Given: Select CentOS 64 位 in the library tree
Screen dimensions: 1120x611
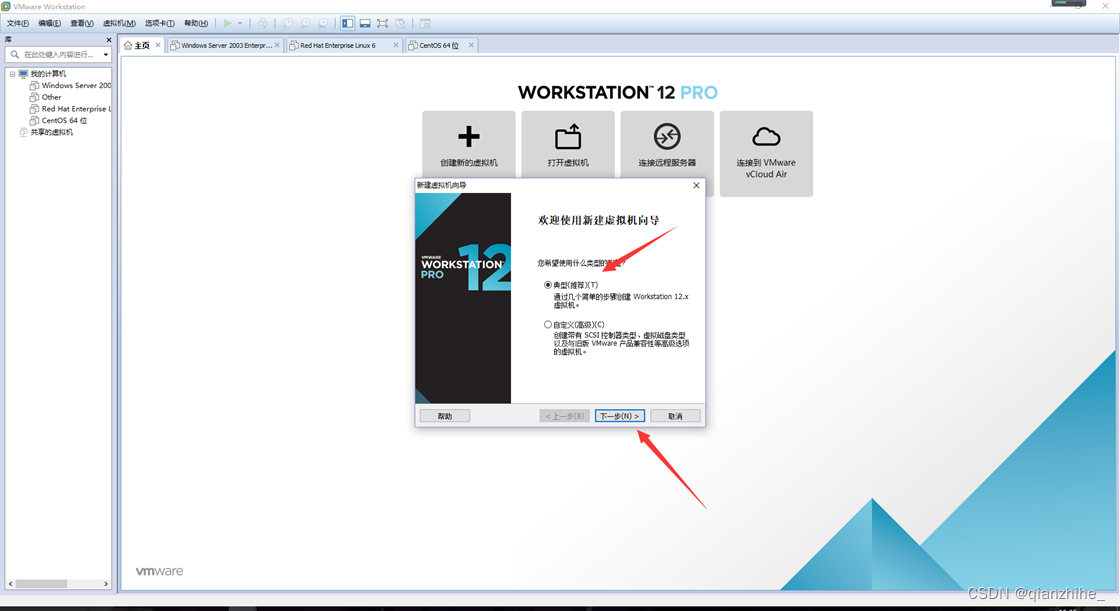Looking at the screenshot, I should pyautogui.click(x=64, y=121).
